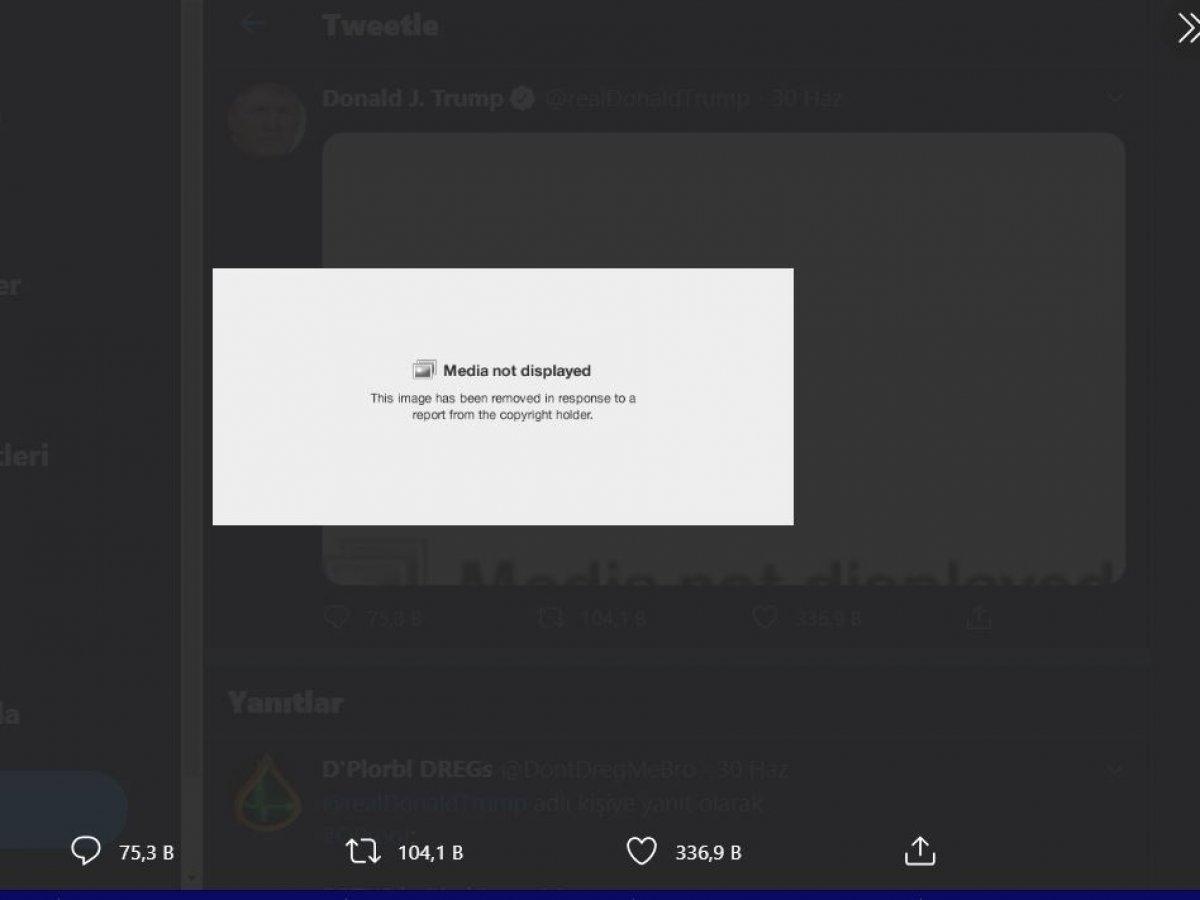Click the white reply bubble icon beside 75,3 B
Viewport: 1200px width, 900px height.
[x=87, y=852]
